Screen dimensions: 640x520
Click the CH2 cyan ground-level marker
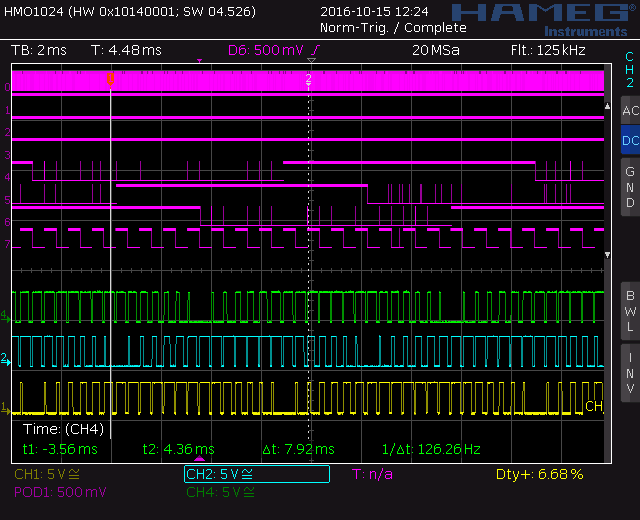coord(5,359)
